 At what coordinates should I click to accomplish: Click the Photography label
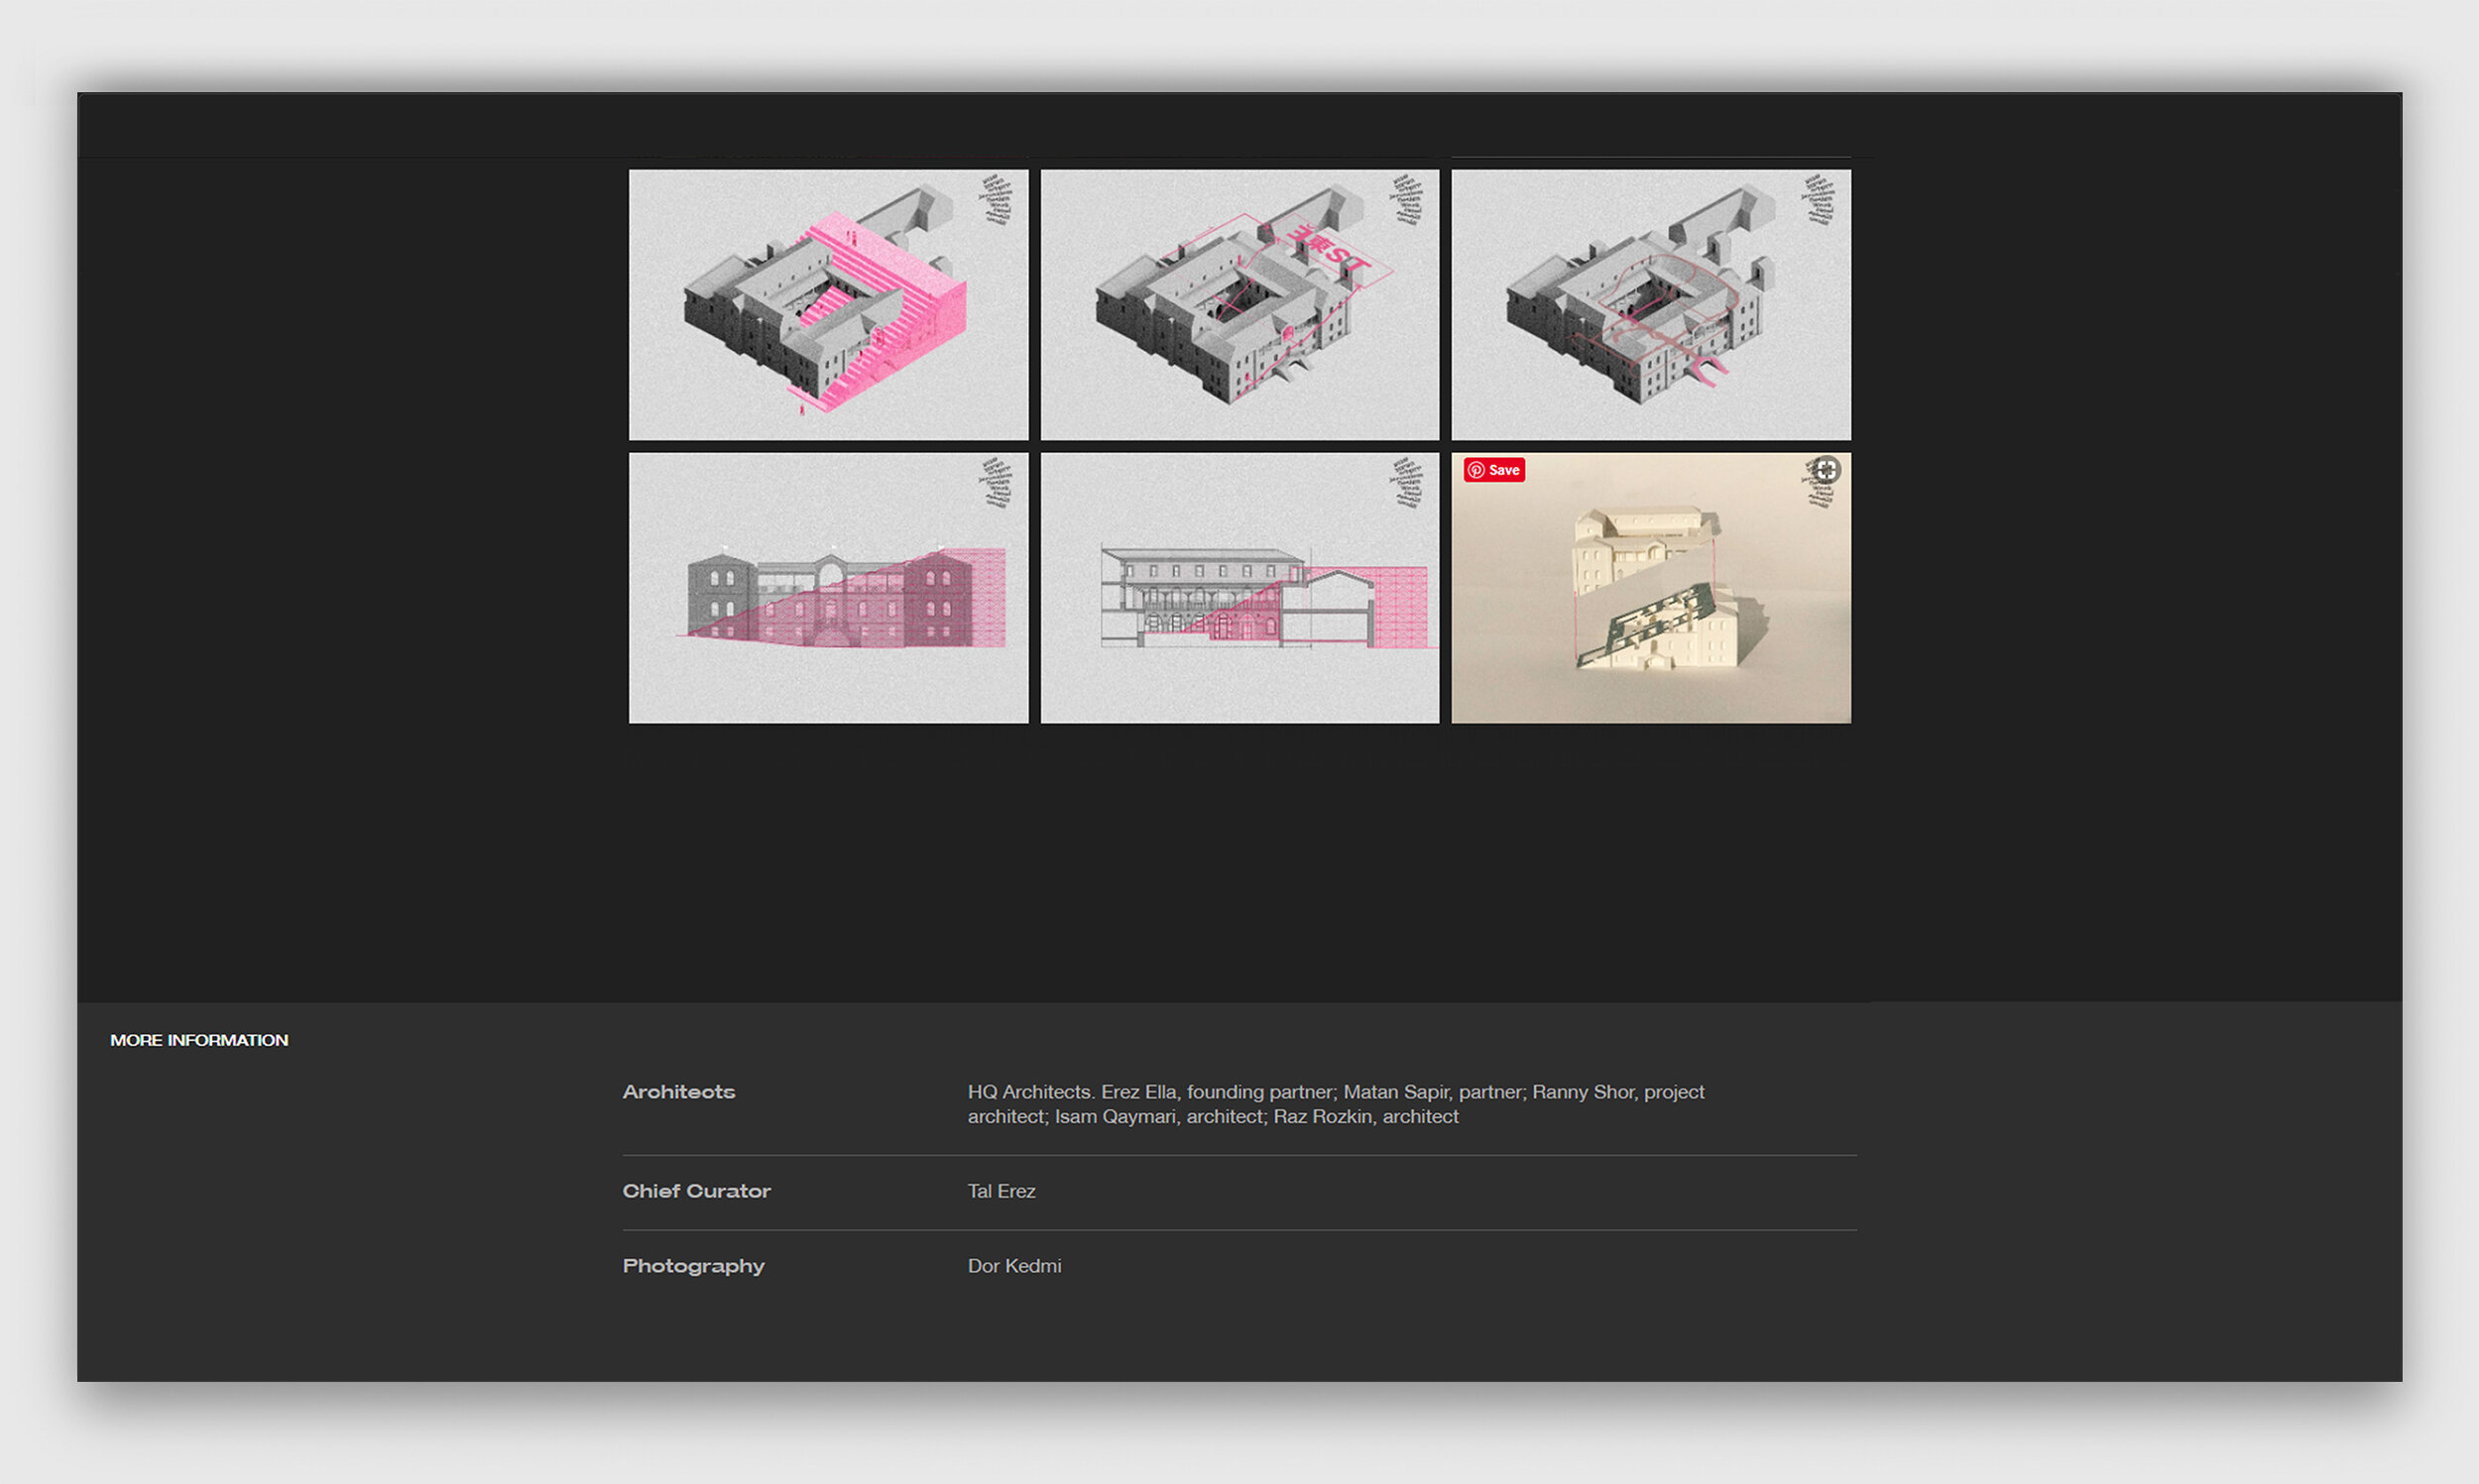tap(693, 1266)
